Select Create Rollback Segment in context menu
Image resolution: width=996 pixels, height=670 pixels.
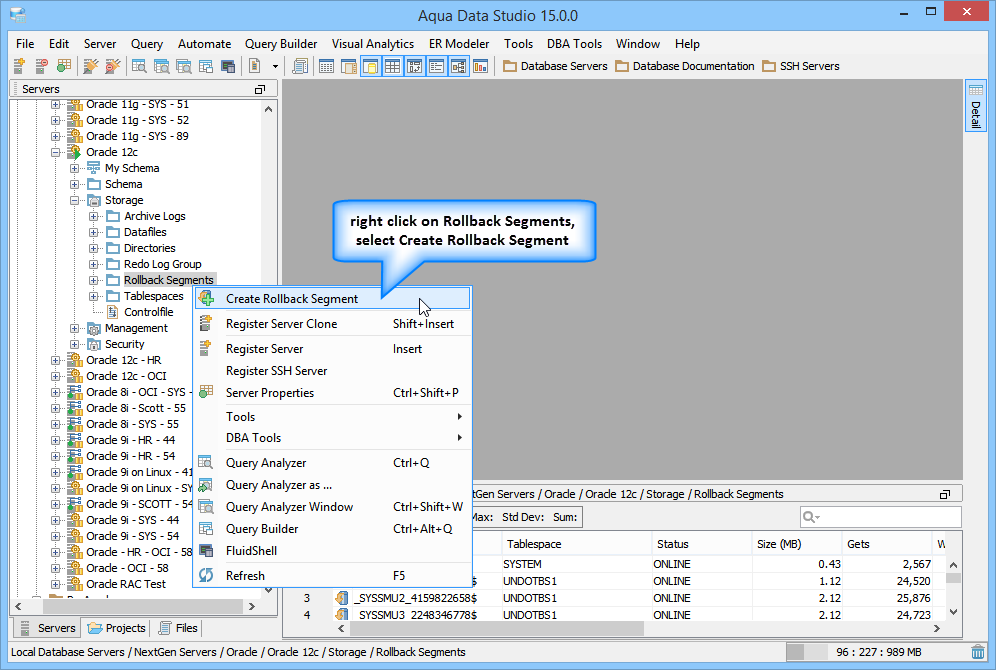coord(332,298)
